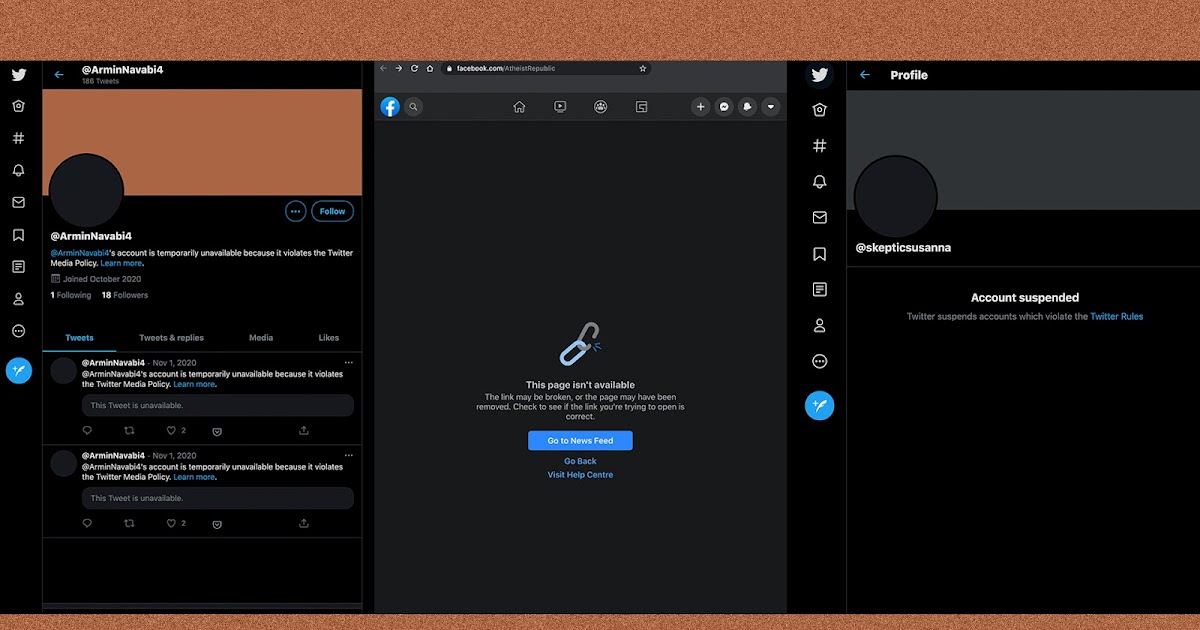Open the Twitter Rules link
Viewport: 1200px width, 630px height.
coord(1117,317)
